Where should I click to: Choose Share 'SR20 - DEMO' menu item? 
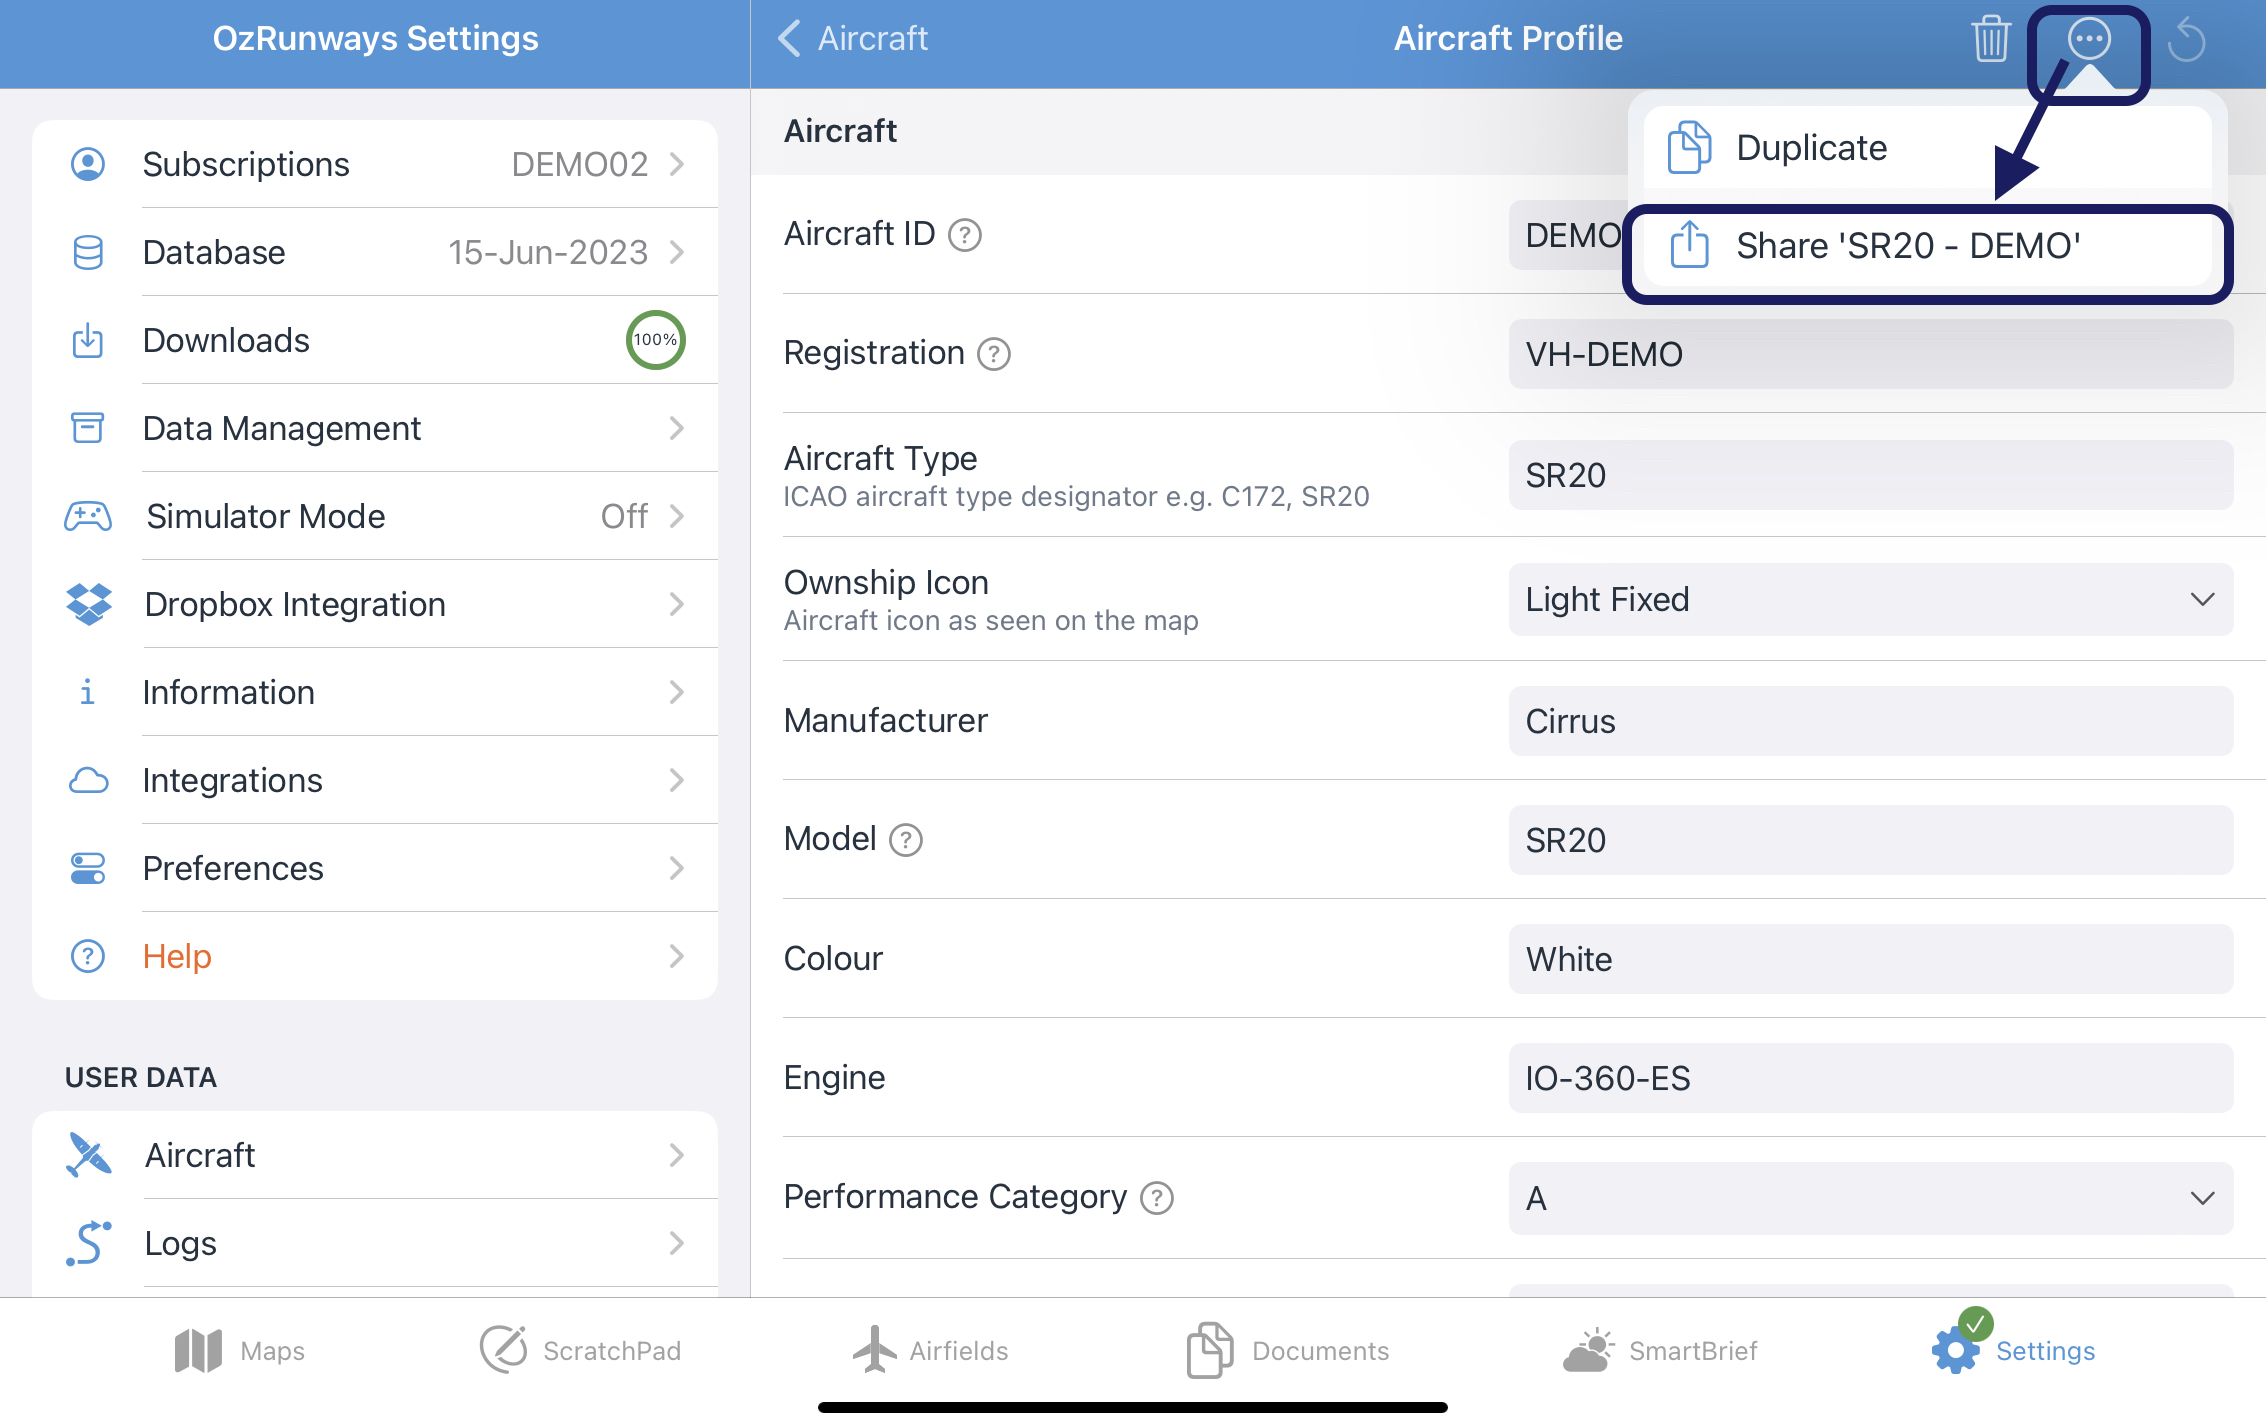click(x=1927, y=246)
